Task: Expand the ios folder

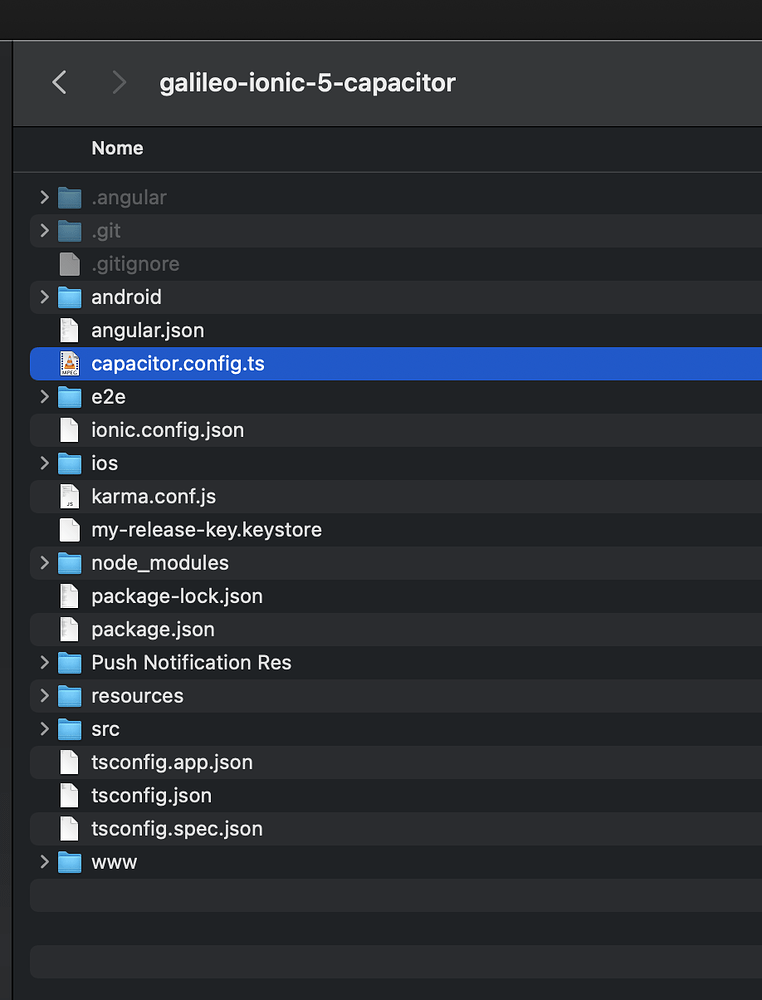Action: pyautogui.click(x=44, y=463)
